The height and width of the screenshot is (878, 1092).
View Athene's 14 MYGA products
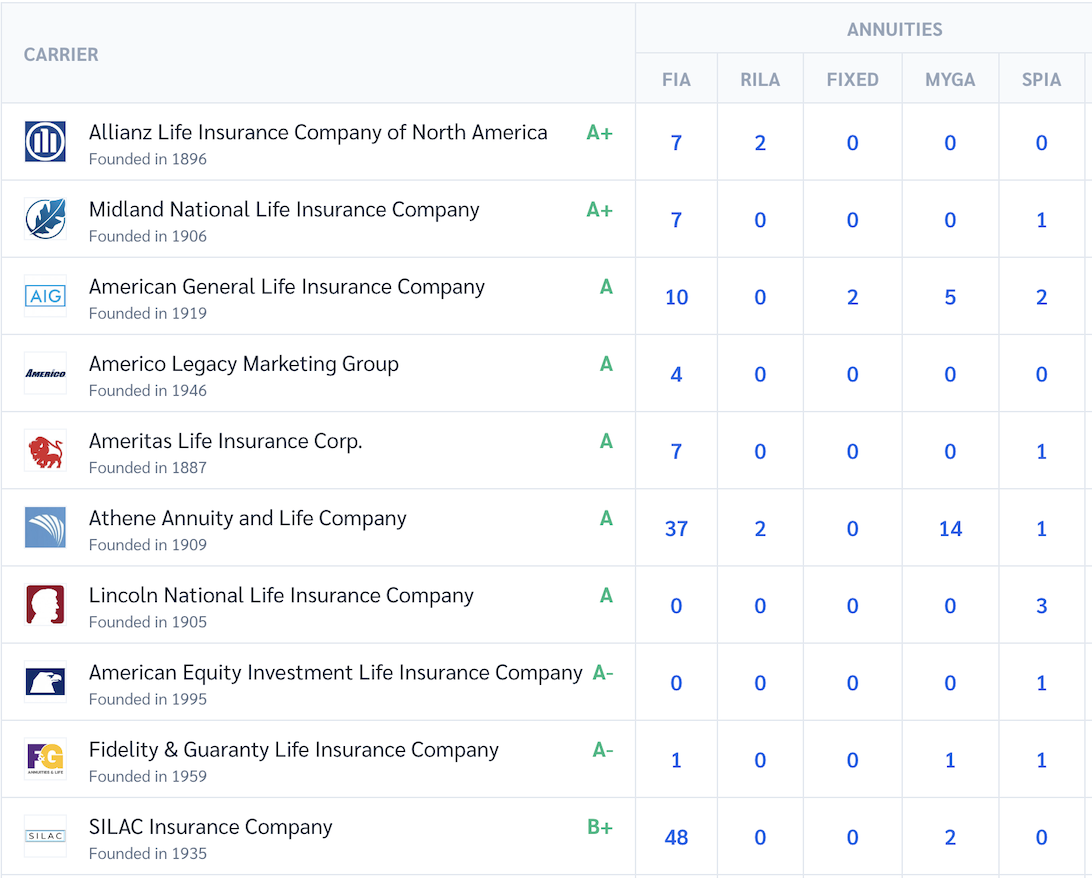coord(950,529)
